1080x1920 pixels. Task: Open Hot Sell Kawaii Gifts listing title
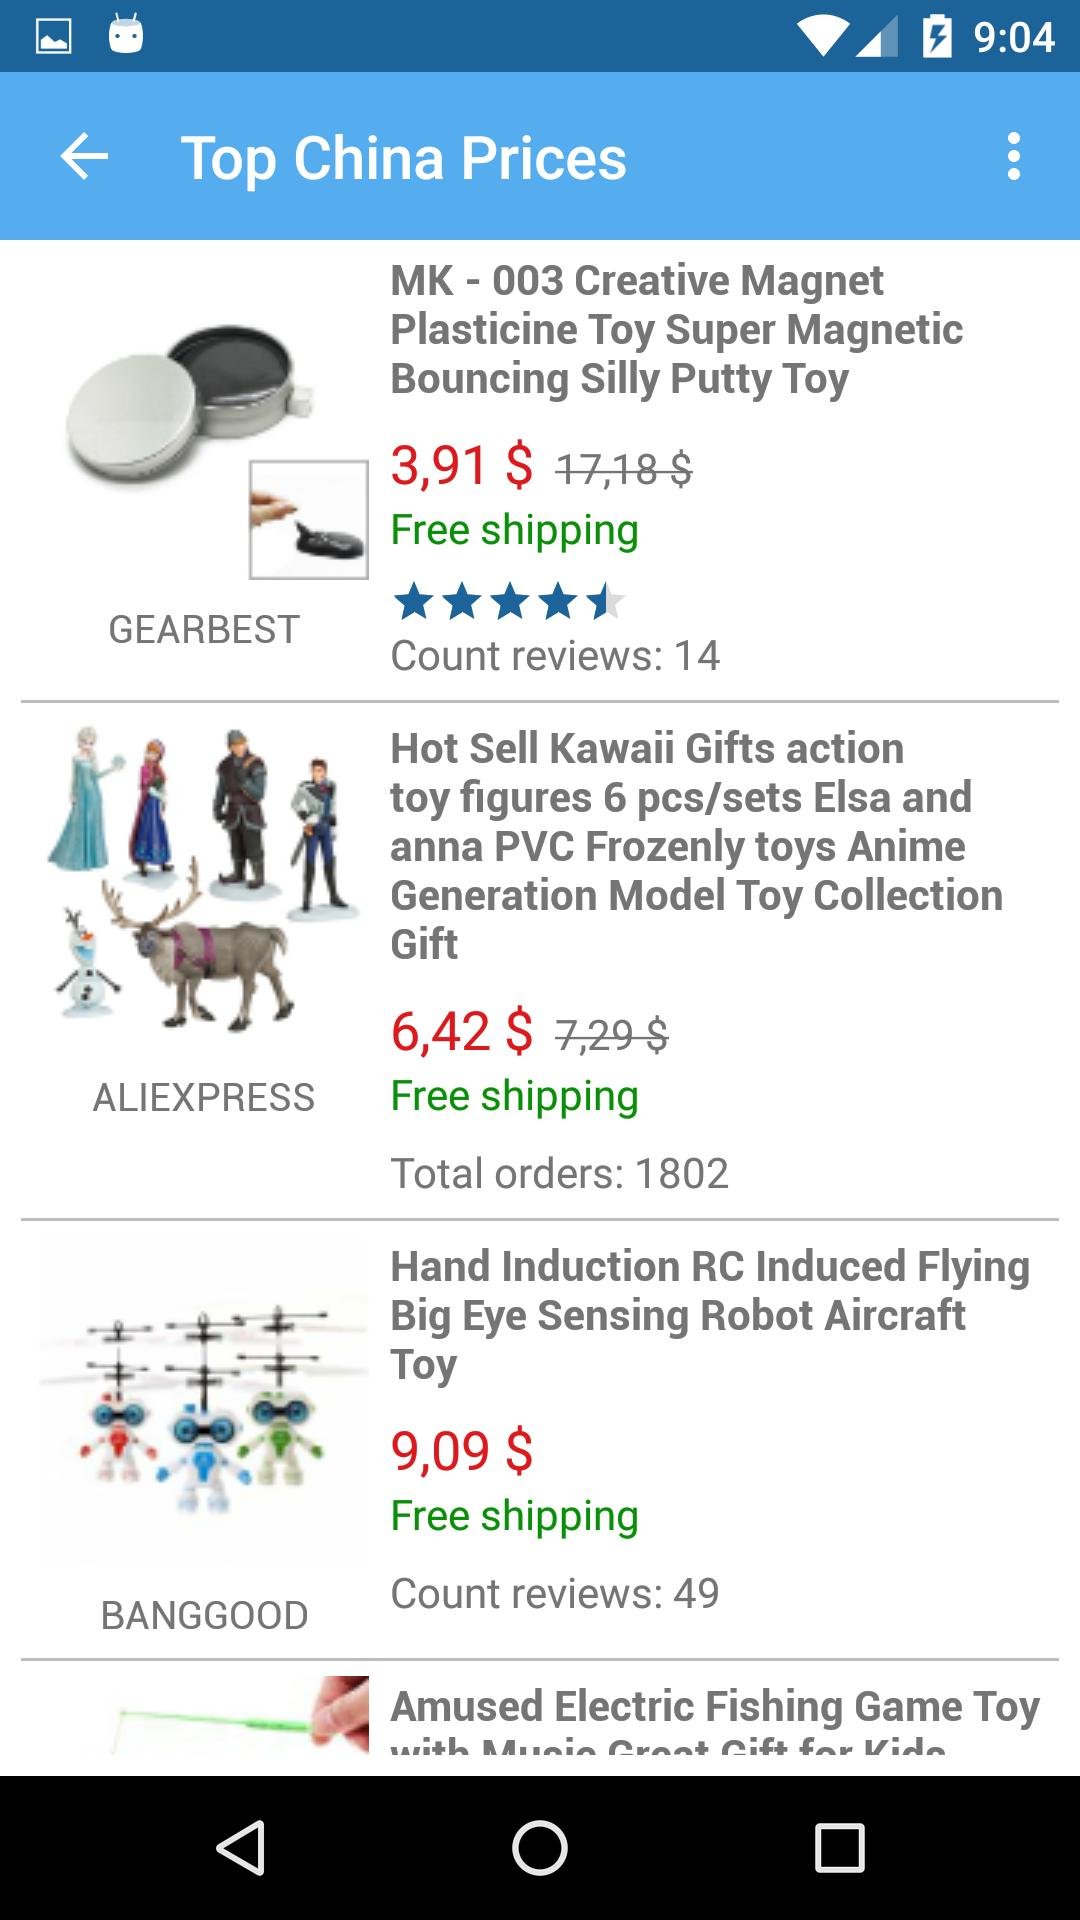click(696, 846)
